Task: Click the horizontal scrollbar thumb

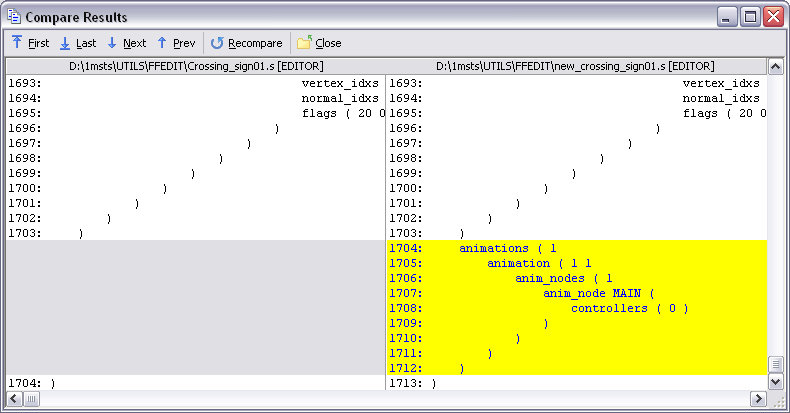Action: pos(31,399)
